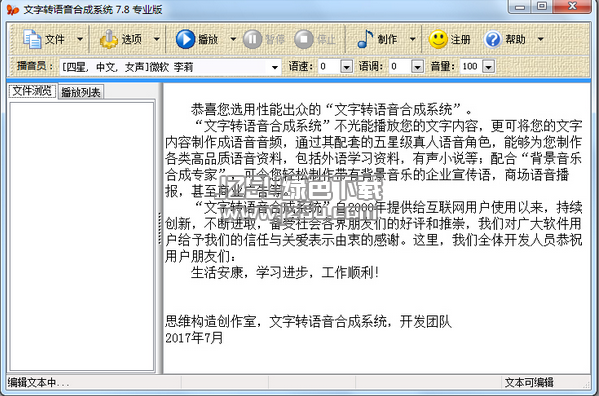Click the status bar text '编辑文本中...'

[x=38, y=382]
